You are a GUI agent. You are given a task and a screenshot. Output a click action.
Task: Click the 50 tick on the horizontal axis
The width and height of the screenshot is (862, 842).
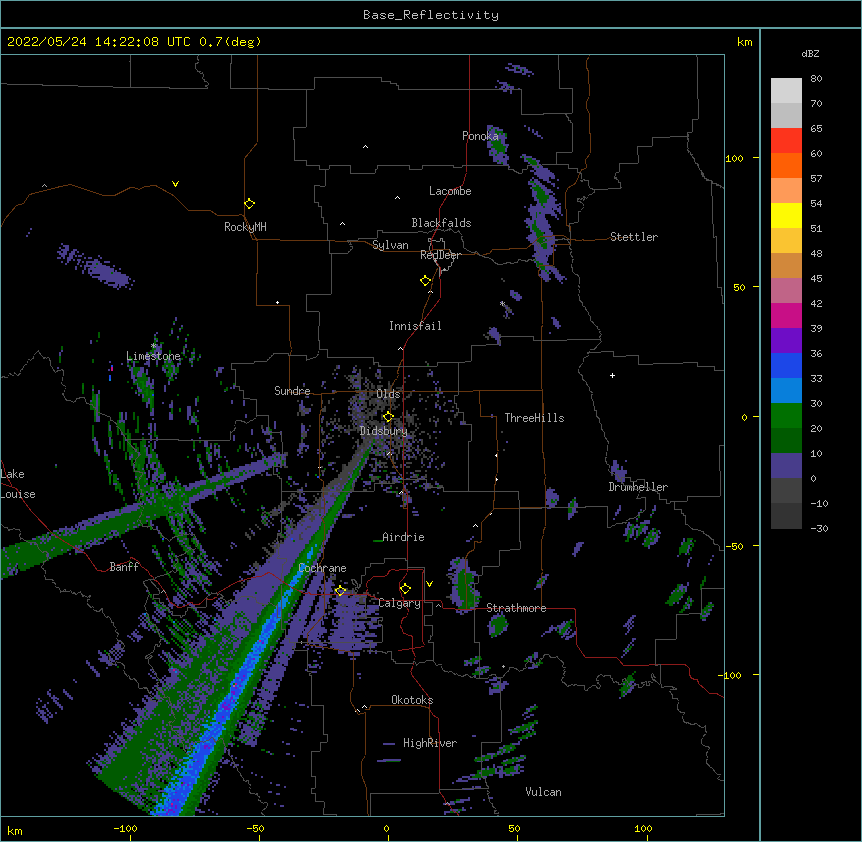point(514,828)
